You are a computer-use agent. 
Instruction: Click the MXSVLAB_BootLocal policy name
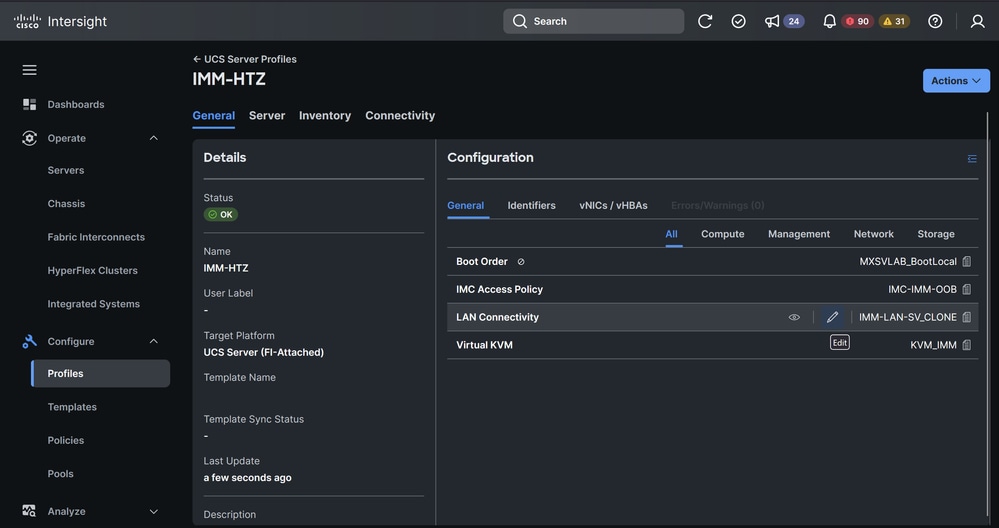(x=908, y=262)
